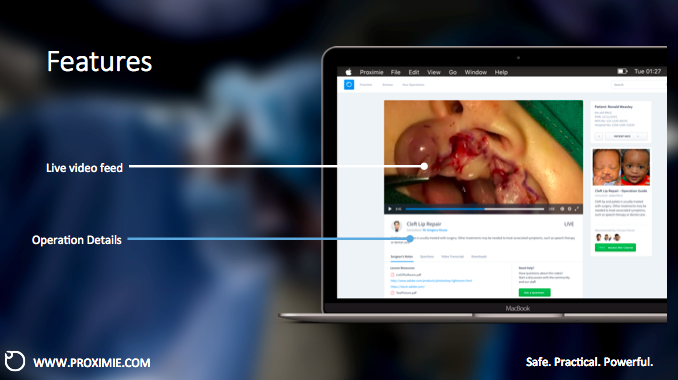The image size is (678, 380).
Task: Check the battery status icon
Action: click(622, 71)
